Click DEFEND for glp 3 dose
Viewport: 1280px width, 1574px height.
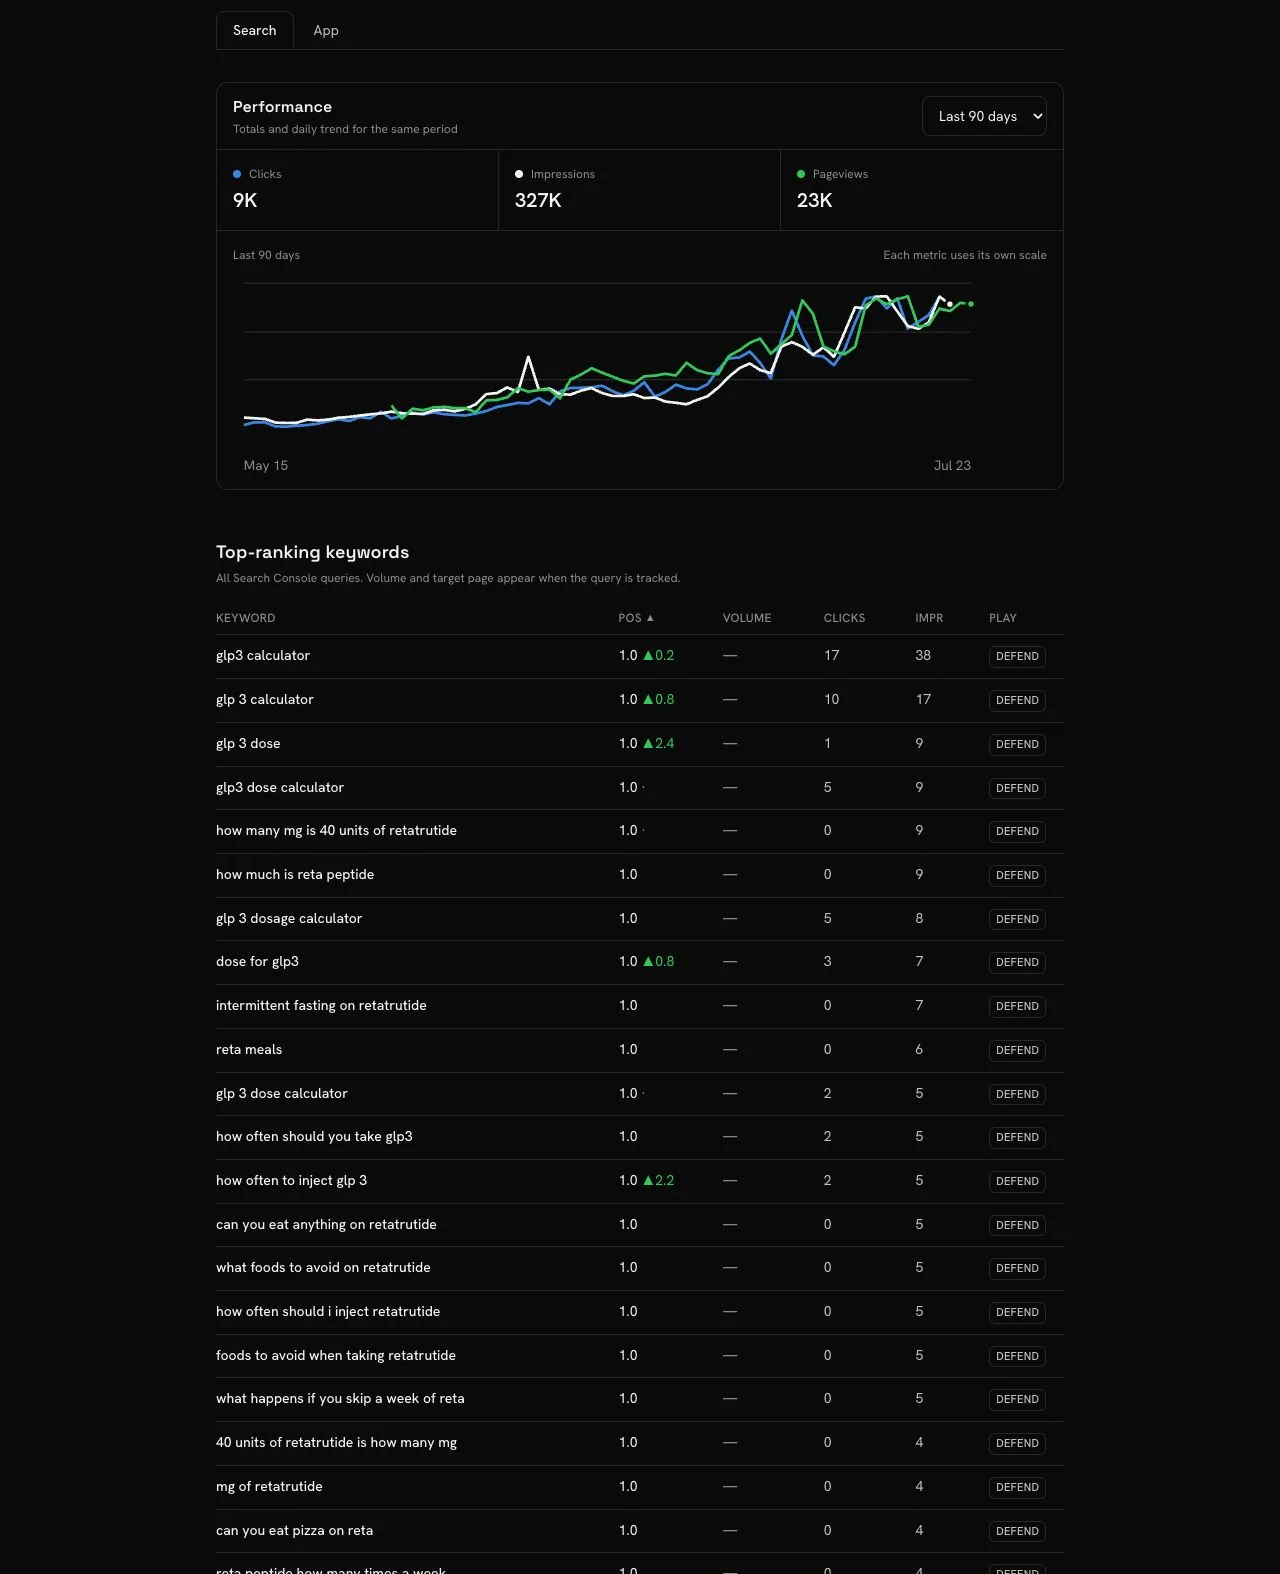(x=1017, y=744)
